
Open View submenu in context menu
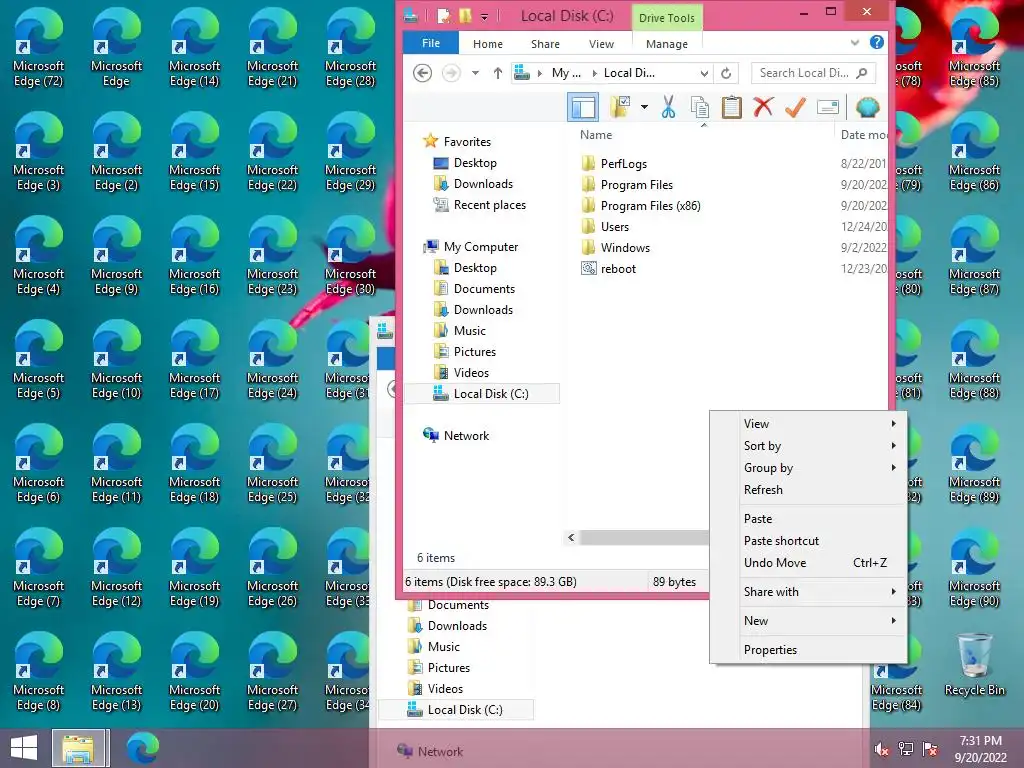coord(808,424)
